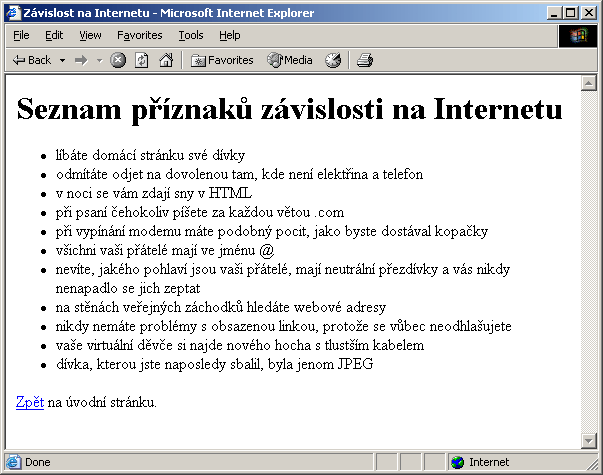The height and width of the screenshot is (475, 603).
Task: Open the History toolbar icon
Action: pyautogui.click(x=333, y=60)
